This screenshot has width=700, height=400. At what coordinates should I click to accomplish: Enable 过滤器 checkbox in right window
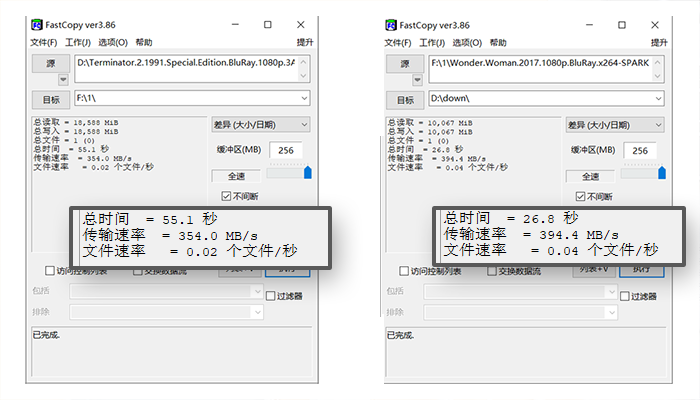tap(625, 296)
